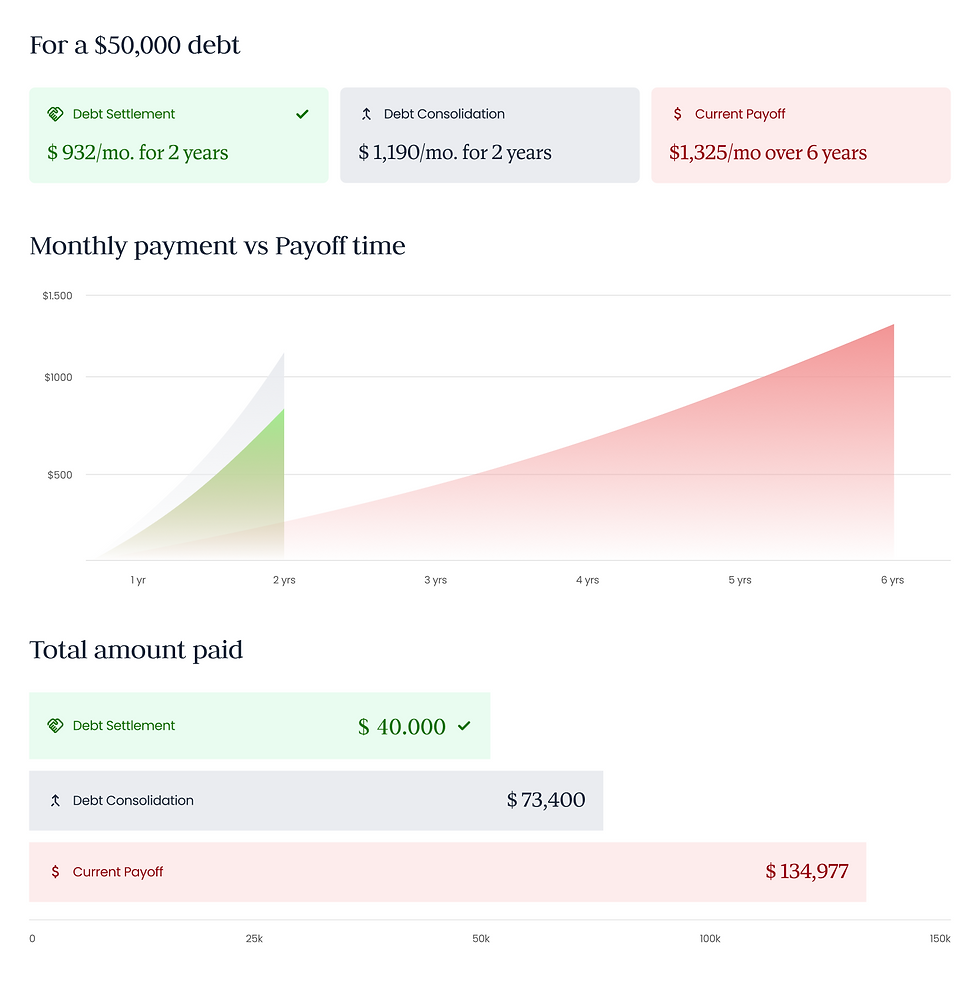Click the green checkmark on Debt Settlement card

tap(302, 114)
